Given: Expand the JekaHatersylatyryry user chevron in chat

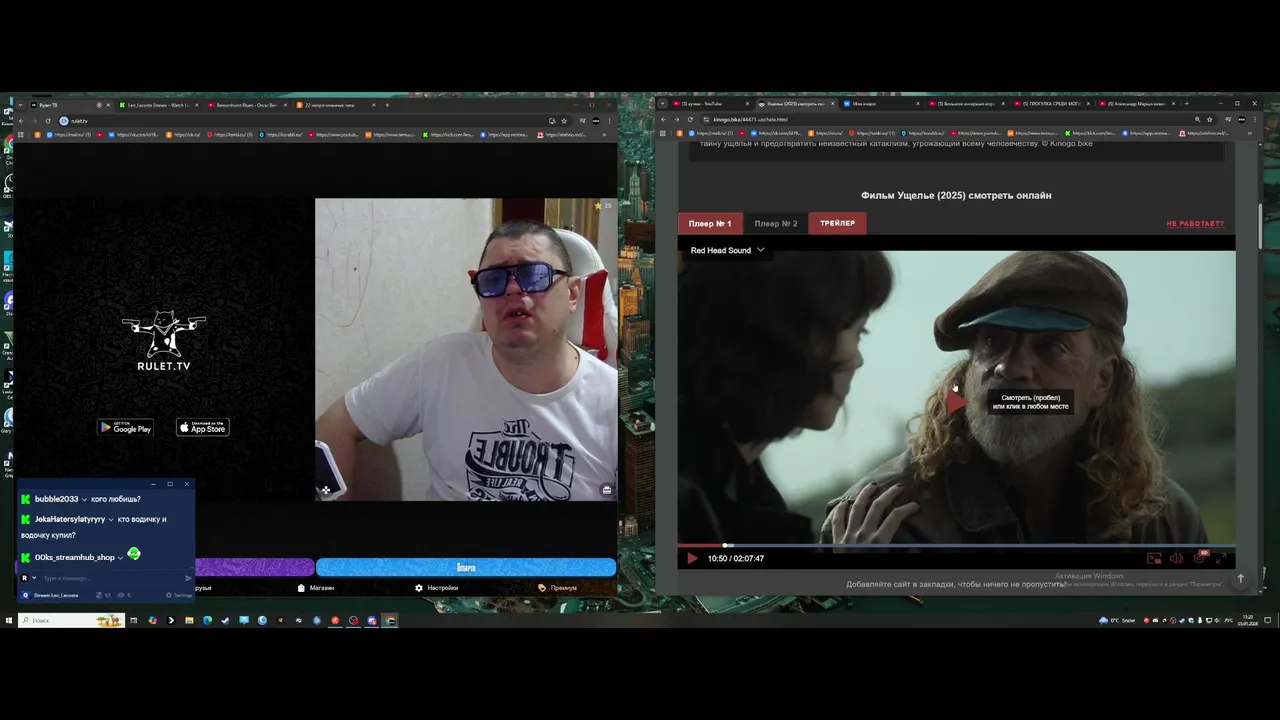Looking at the screenshot, I should (x=111, y=519).
